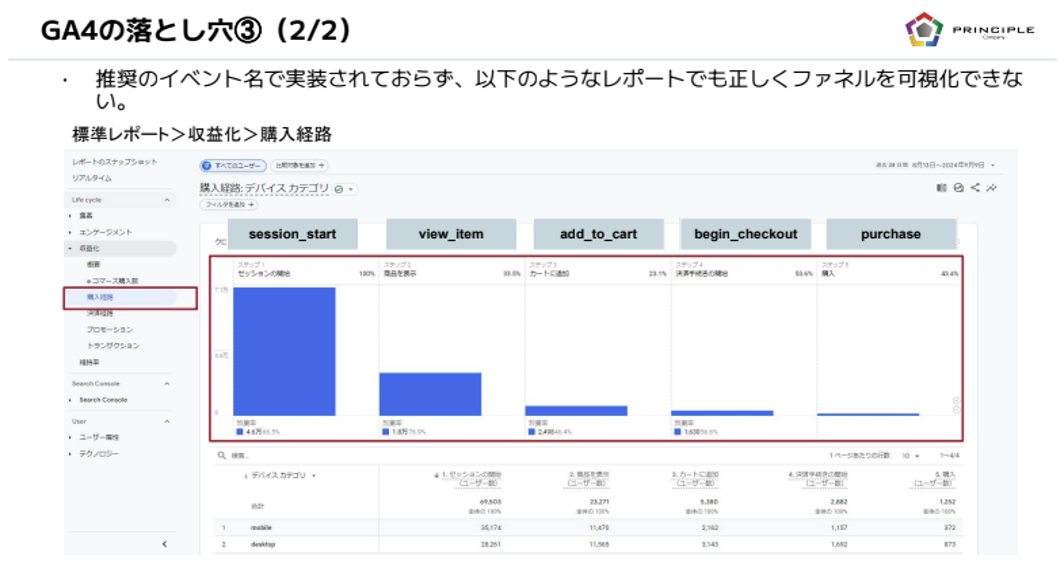Click the blue session_start funnel bar

click(284, 350)
